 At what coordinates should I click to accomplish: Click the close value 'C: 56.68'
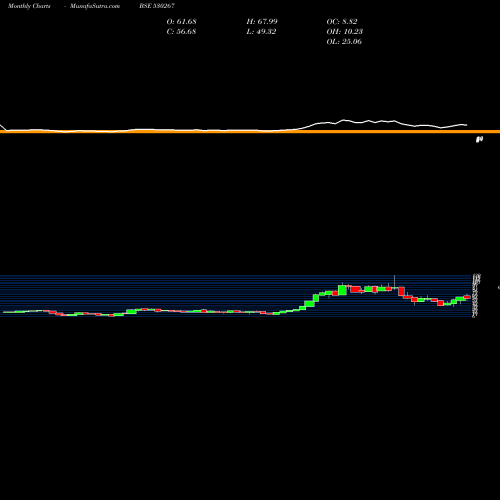(181, 31)
